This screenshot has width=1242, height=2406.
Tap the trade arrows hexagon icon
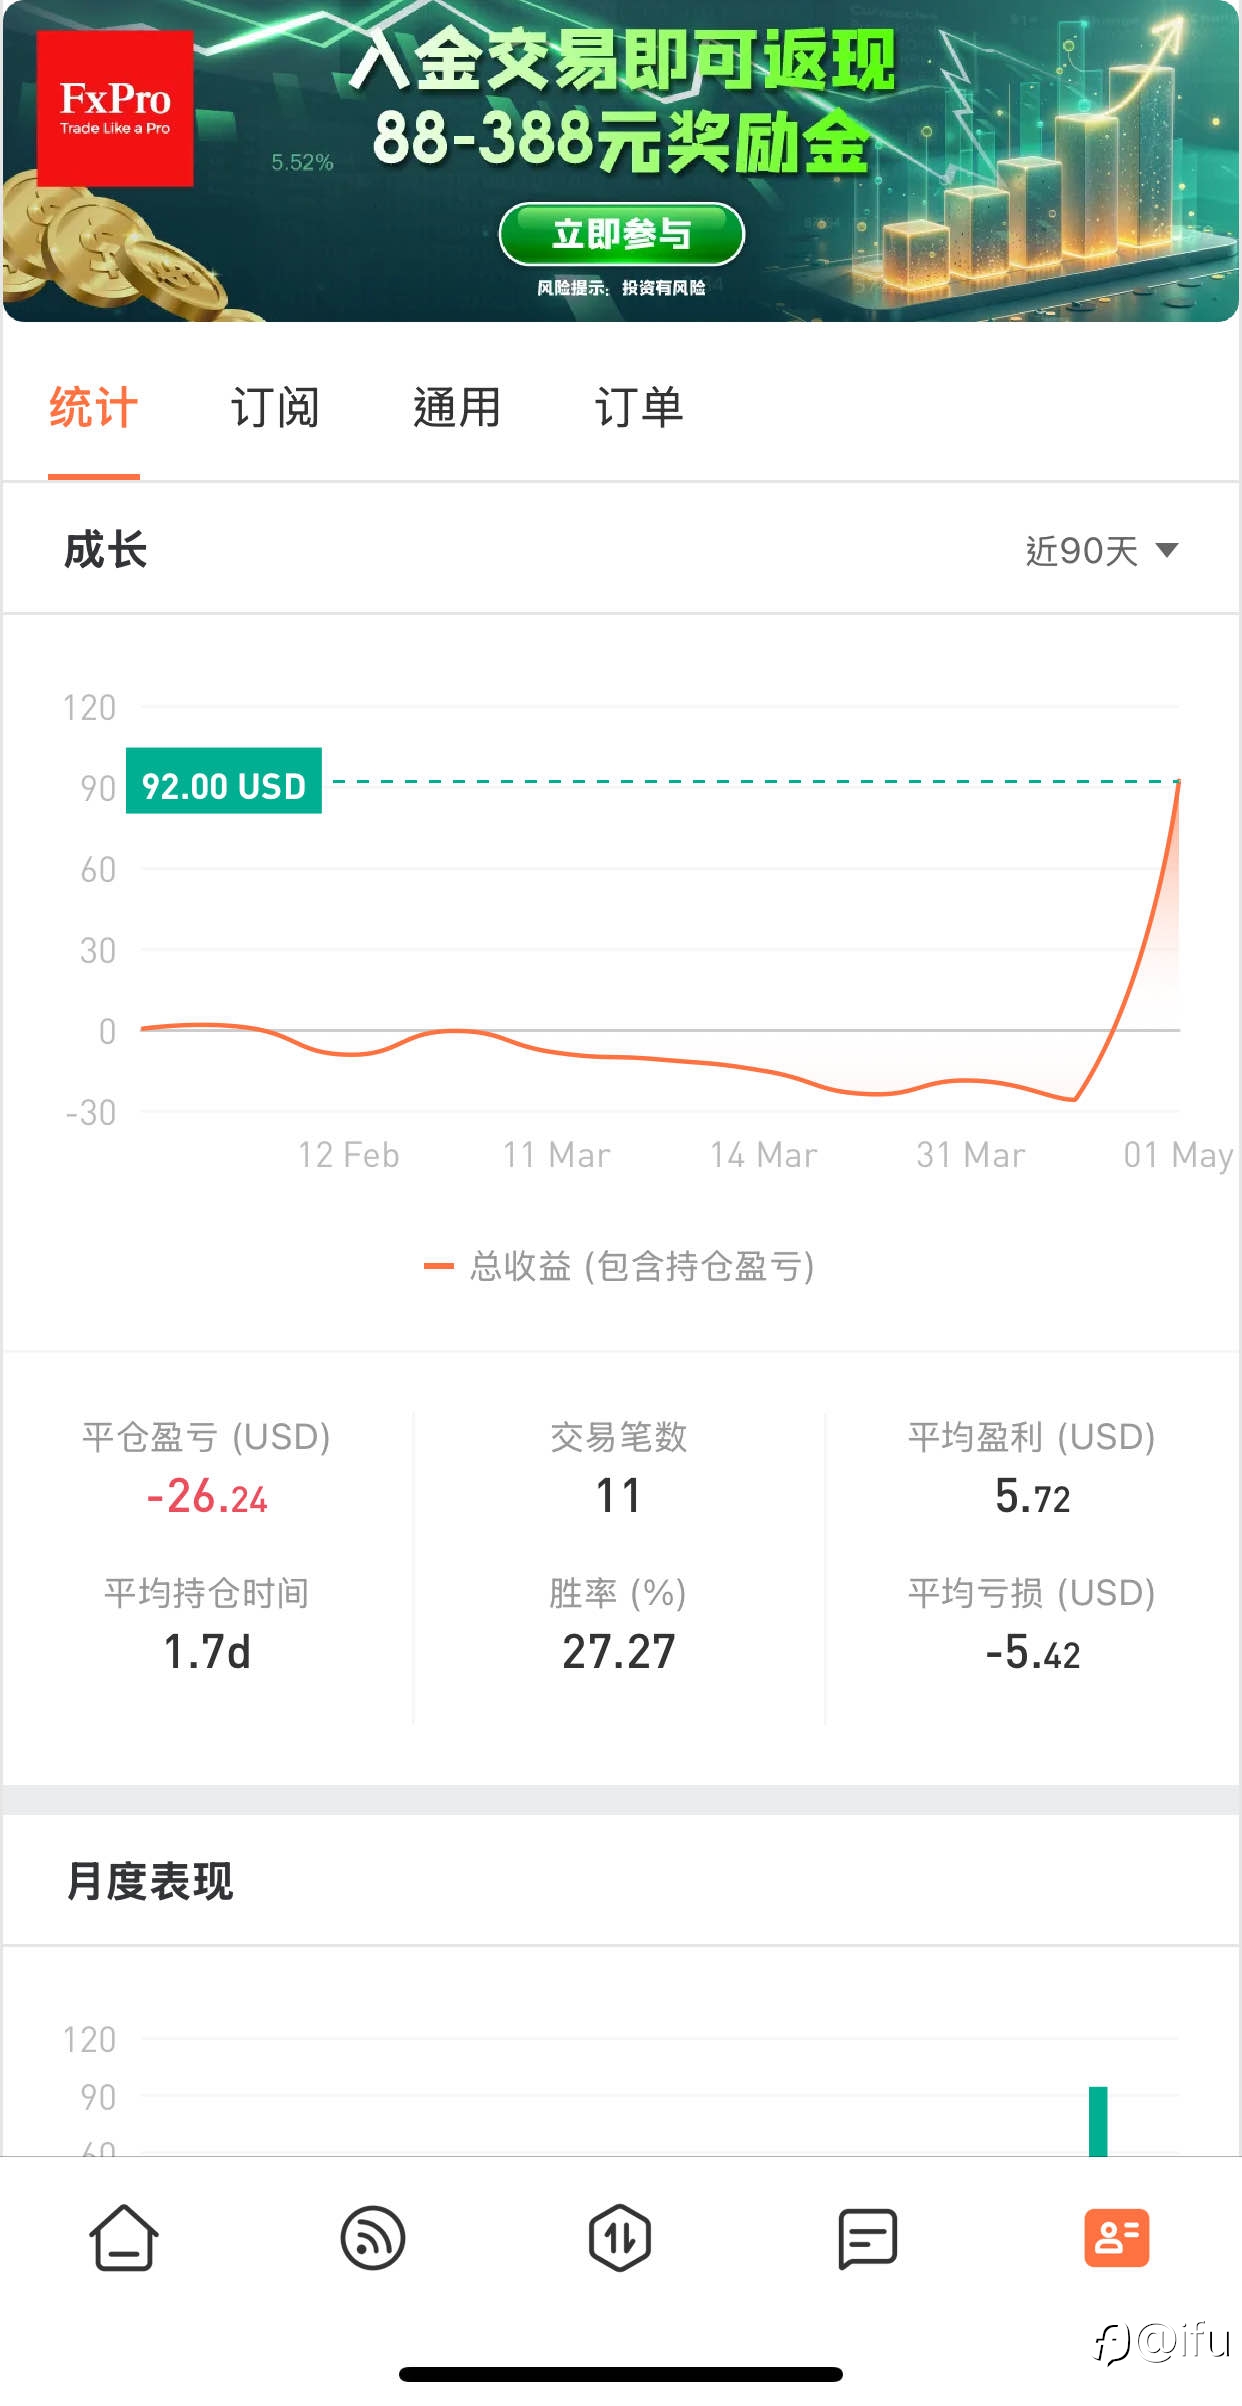(x=620, y=2237)
